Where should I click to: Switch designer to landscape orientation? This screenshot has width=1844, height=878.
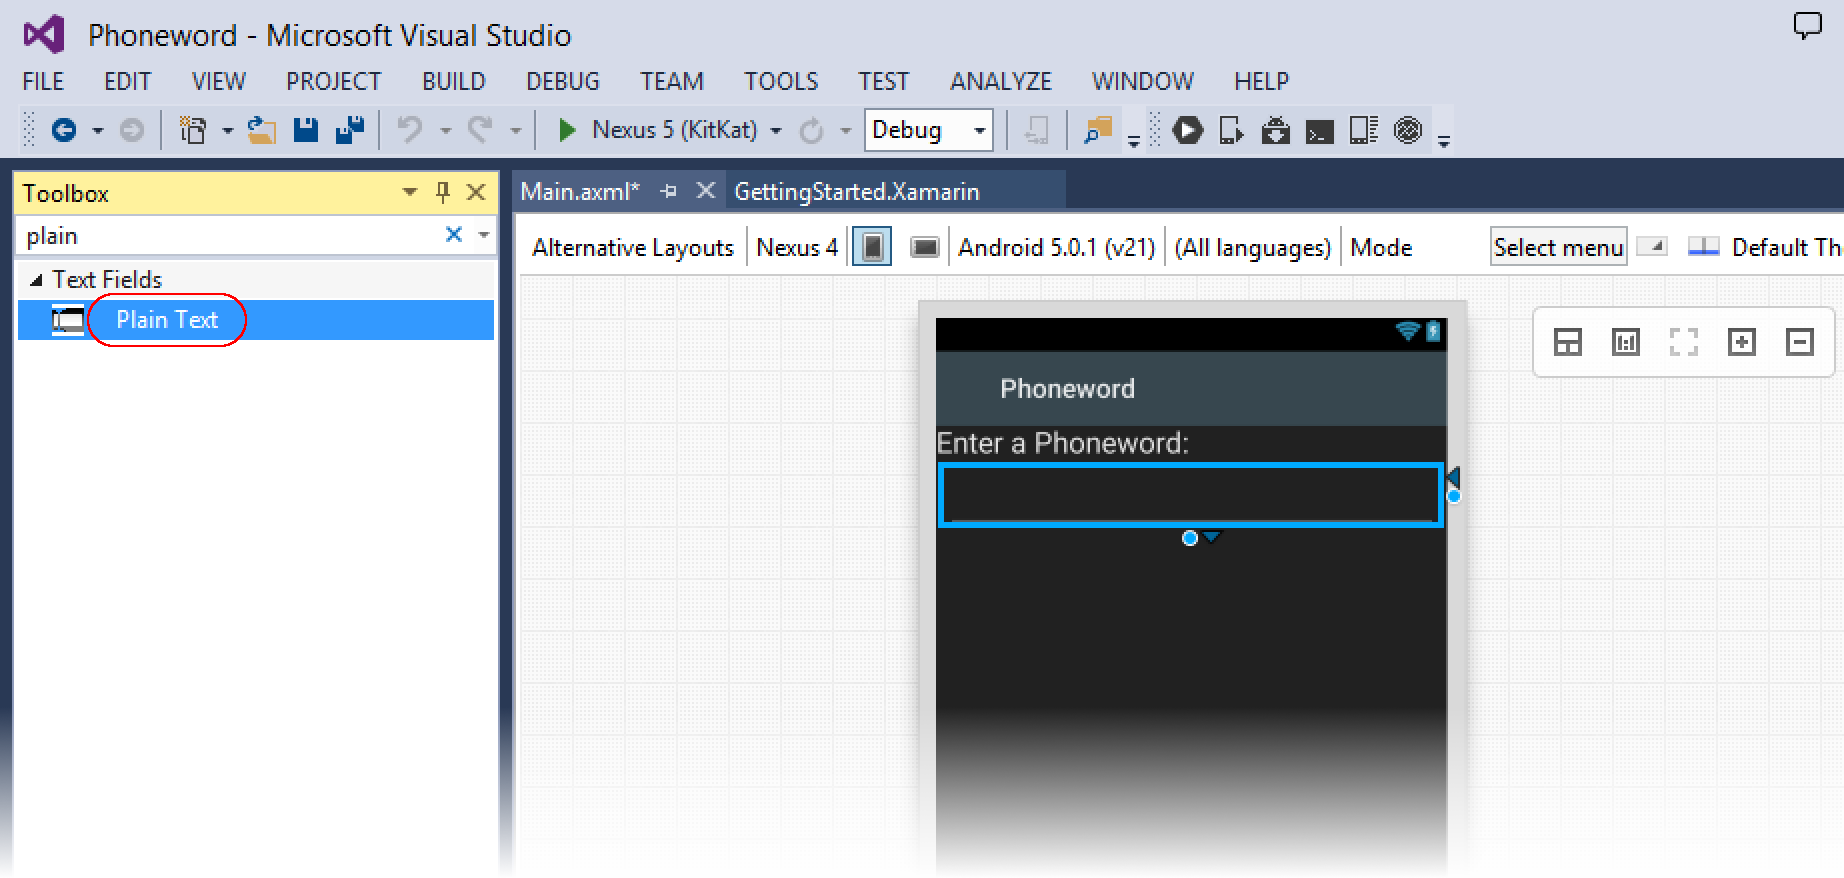[x=924, y=247]
